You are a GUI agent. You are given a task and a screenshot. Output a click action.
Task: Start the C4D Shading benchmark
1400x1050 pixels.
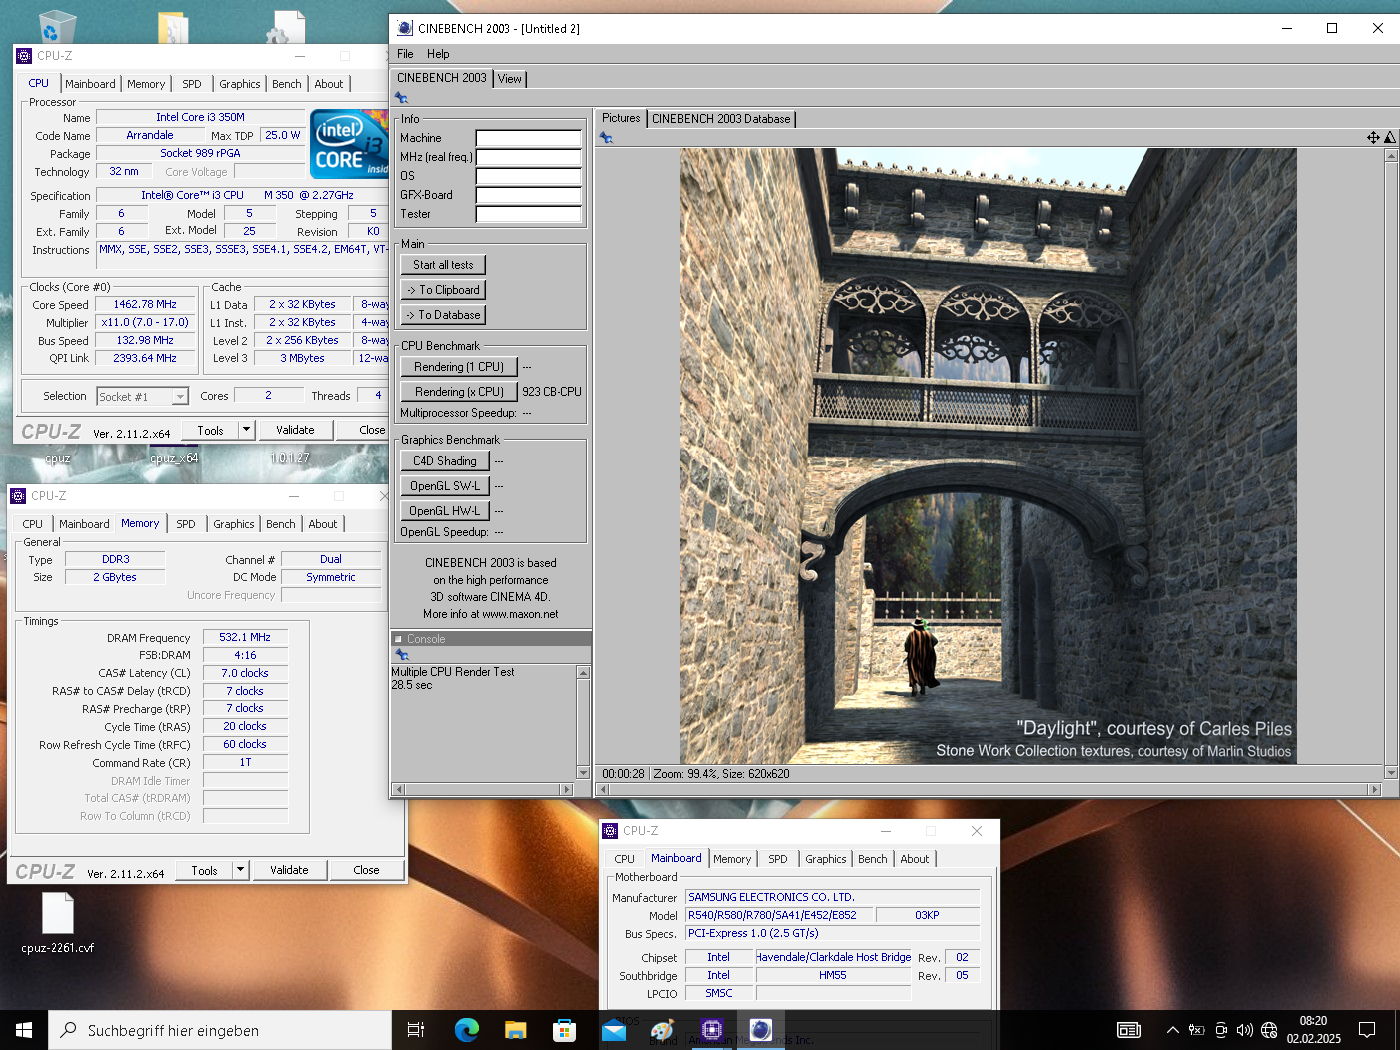[445, 461]
